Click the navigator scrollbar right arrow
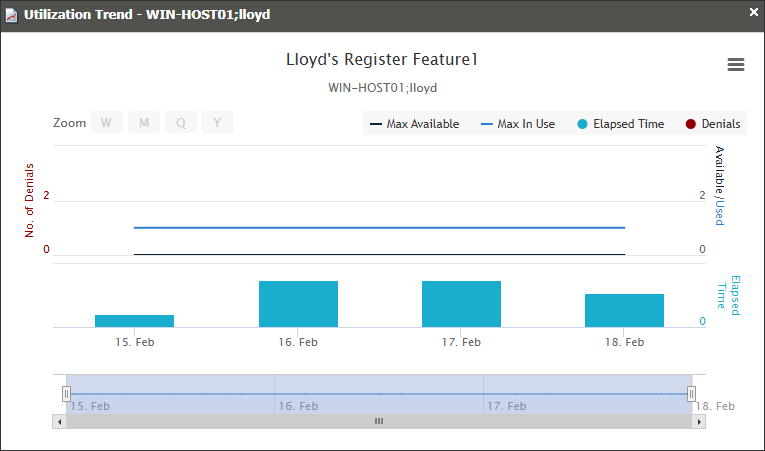 [x=699, y=422]
